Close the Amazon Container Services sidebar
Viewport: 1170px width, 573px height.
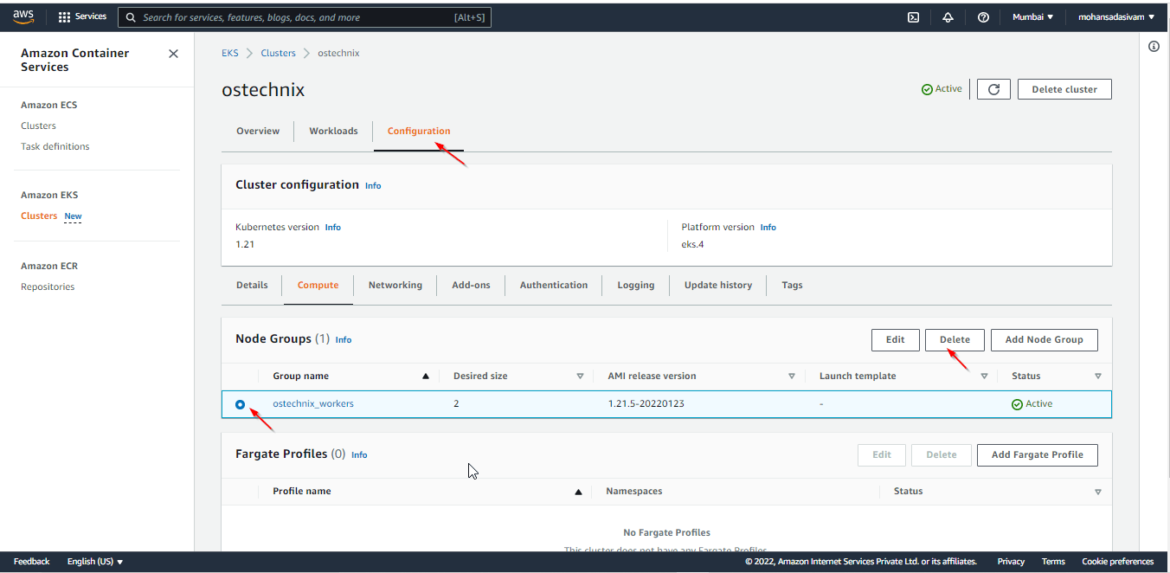(x=173, y=54)
